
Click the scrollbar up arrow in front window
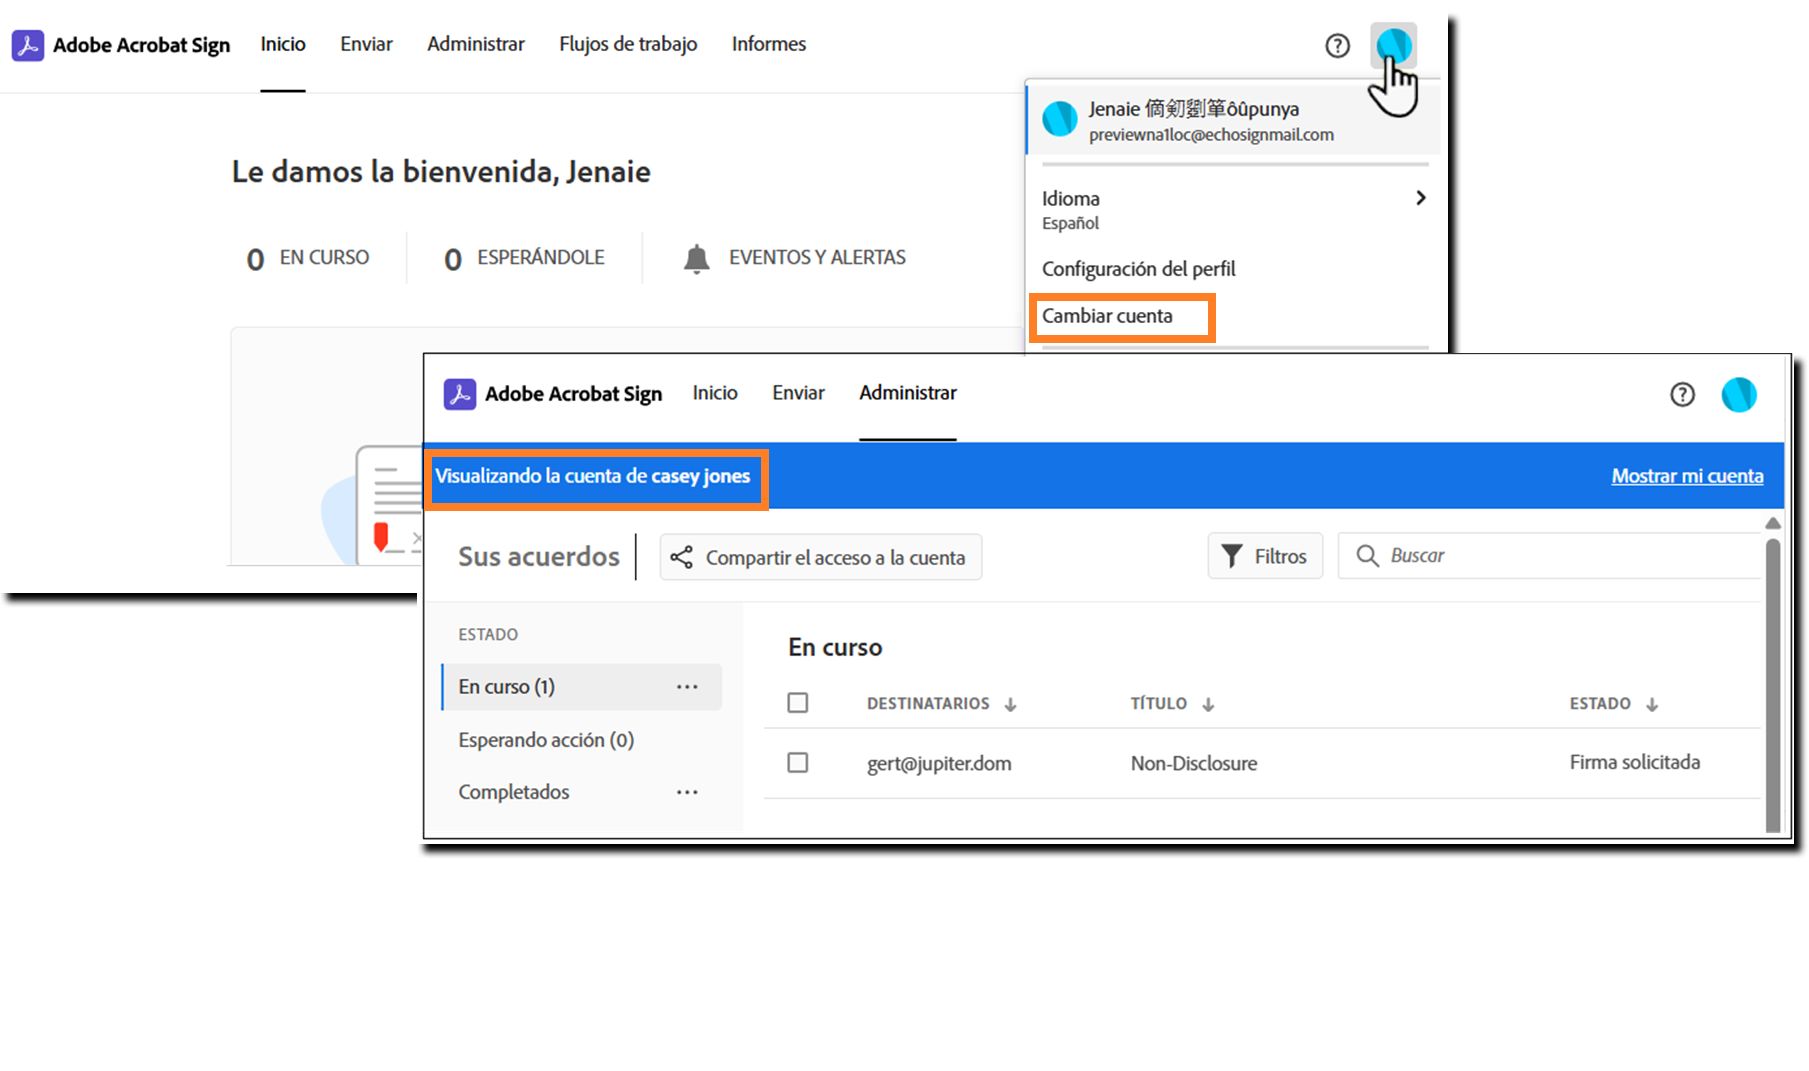[1773, 523]
